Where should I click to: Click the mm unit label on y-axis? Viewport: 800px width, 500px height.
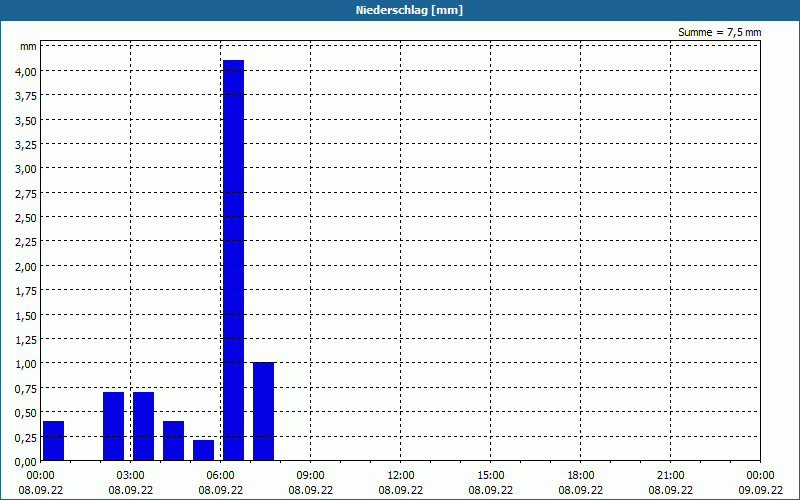(28, 46)
